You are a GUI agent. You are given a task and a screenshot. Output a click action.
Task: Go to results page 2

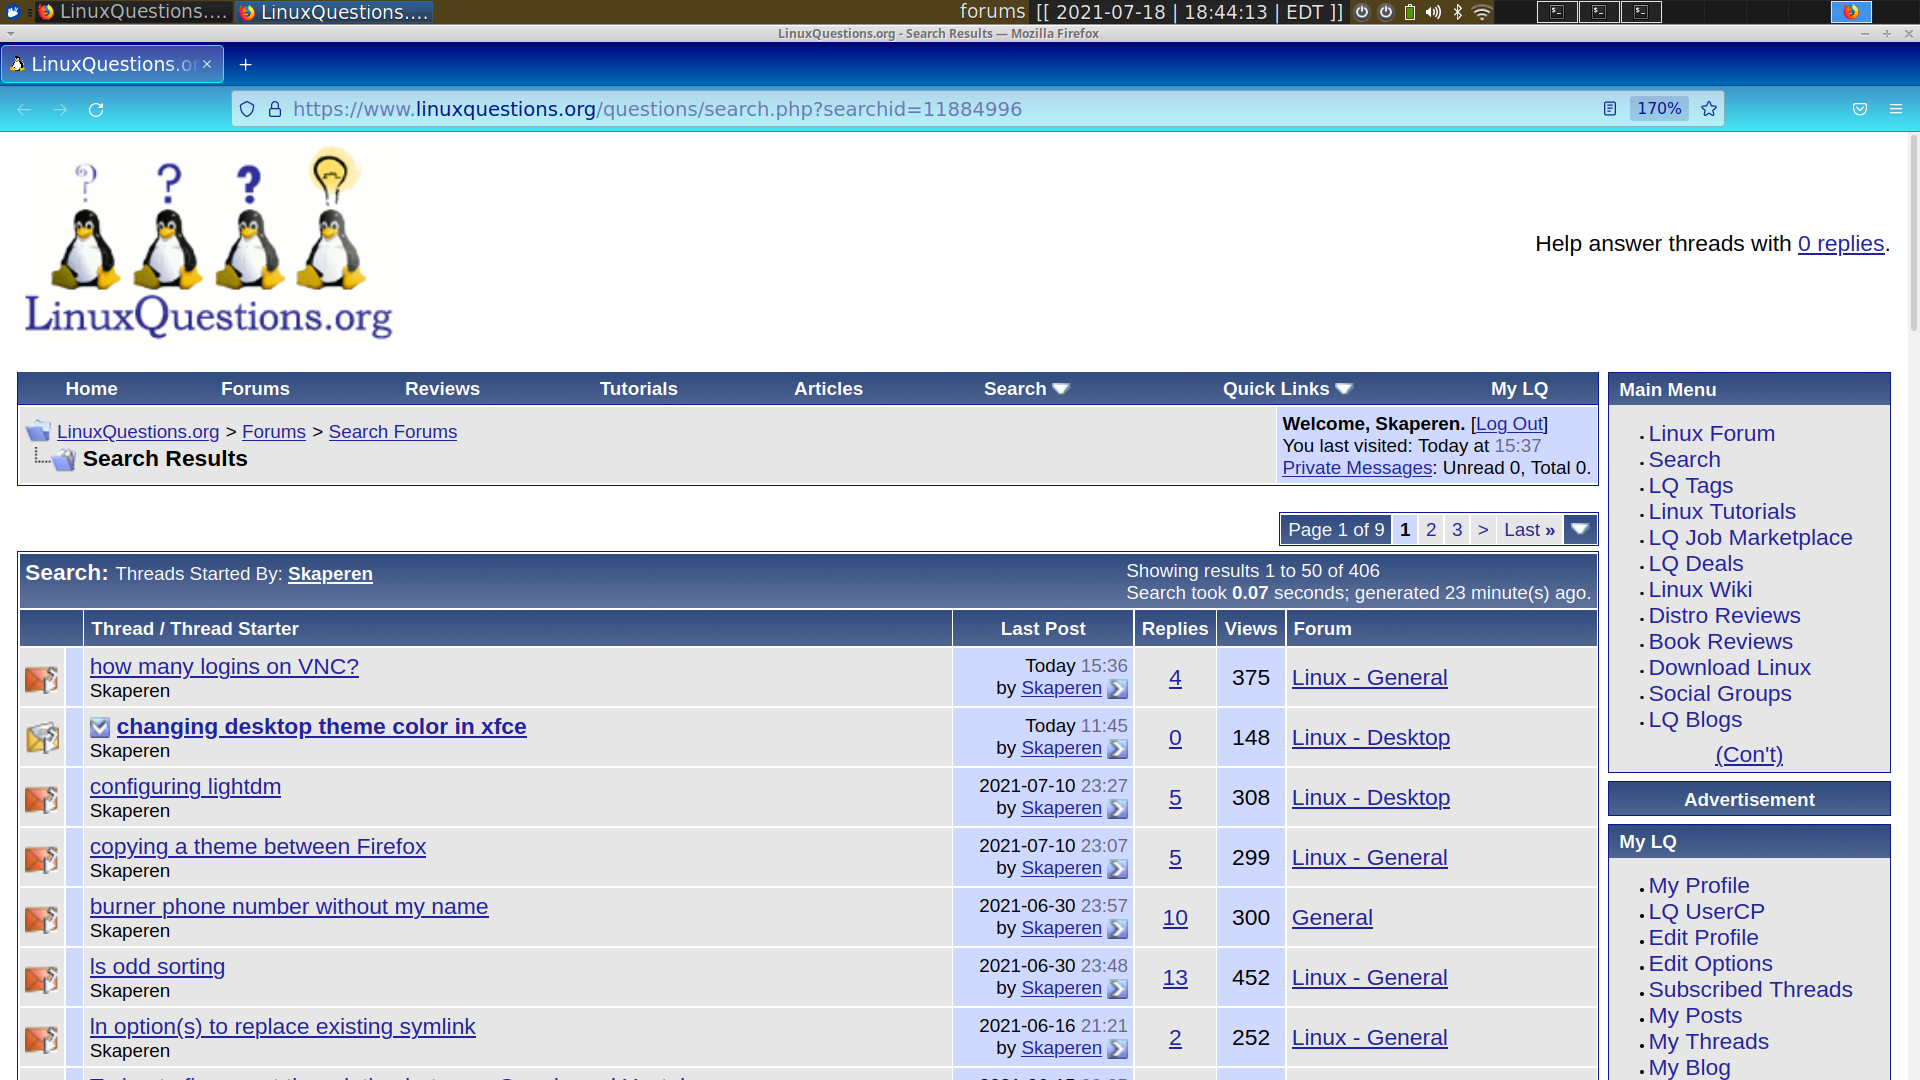tap(1431, 530)
